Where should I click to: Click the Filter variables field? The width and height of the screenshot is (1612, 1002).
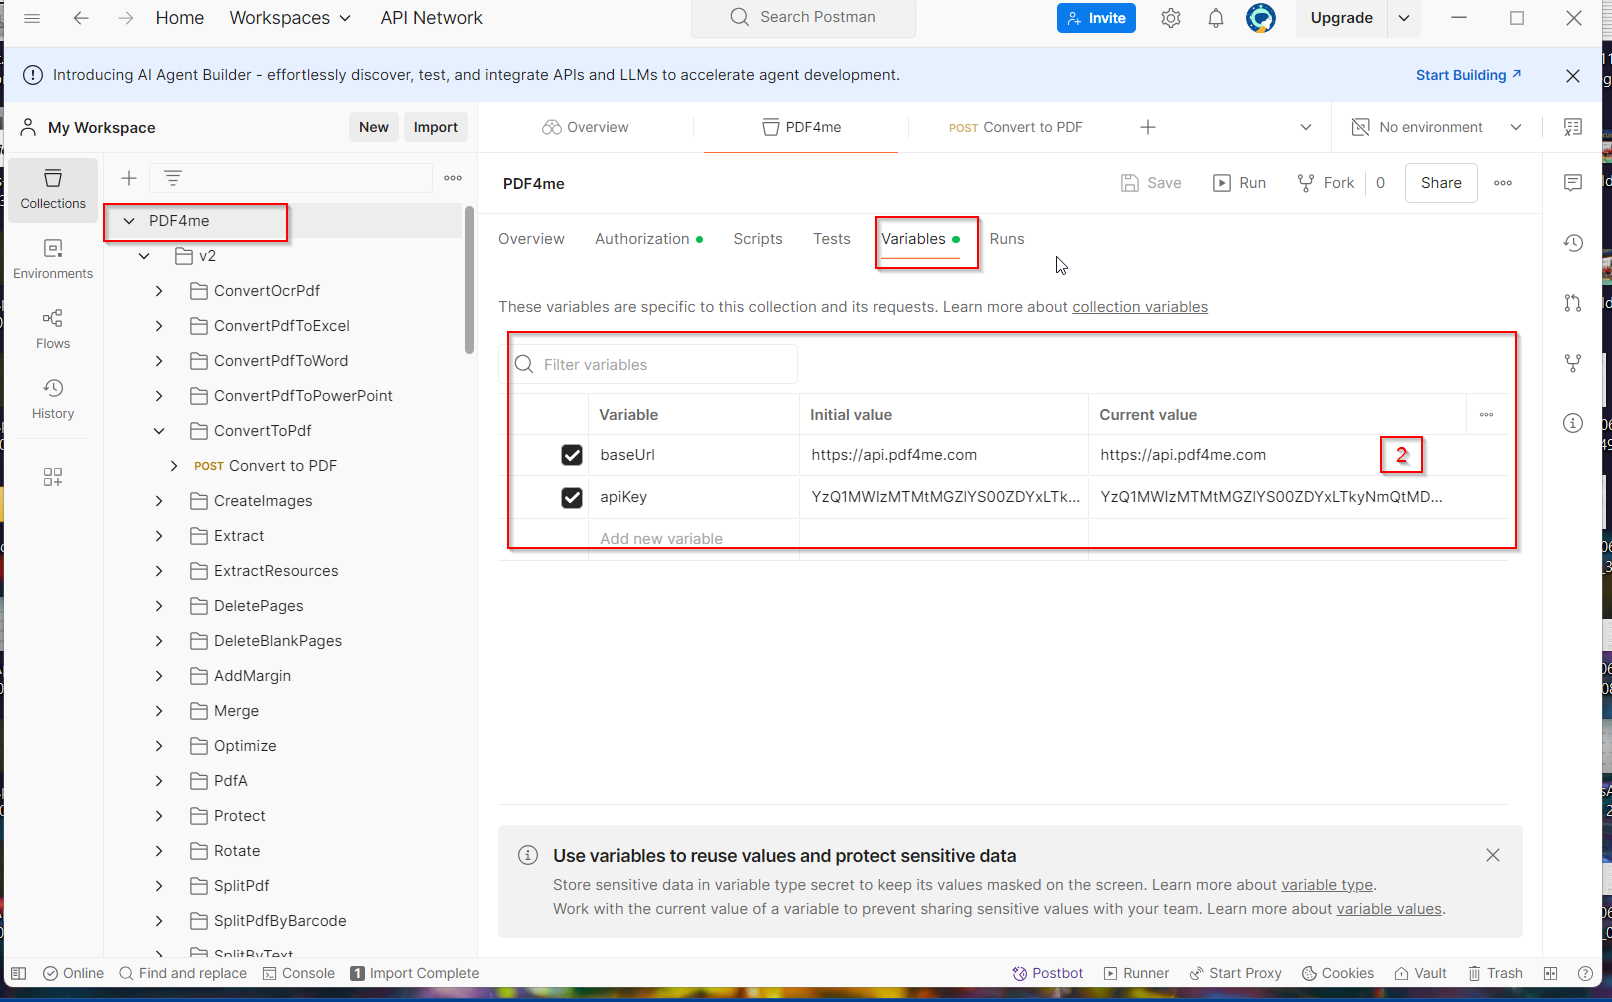click(x=648, y=364)
